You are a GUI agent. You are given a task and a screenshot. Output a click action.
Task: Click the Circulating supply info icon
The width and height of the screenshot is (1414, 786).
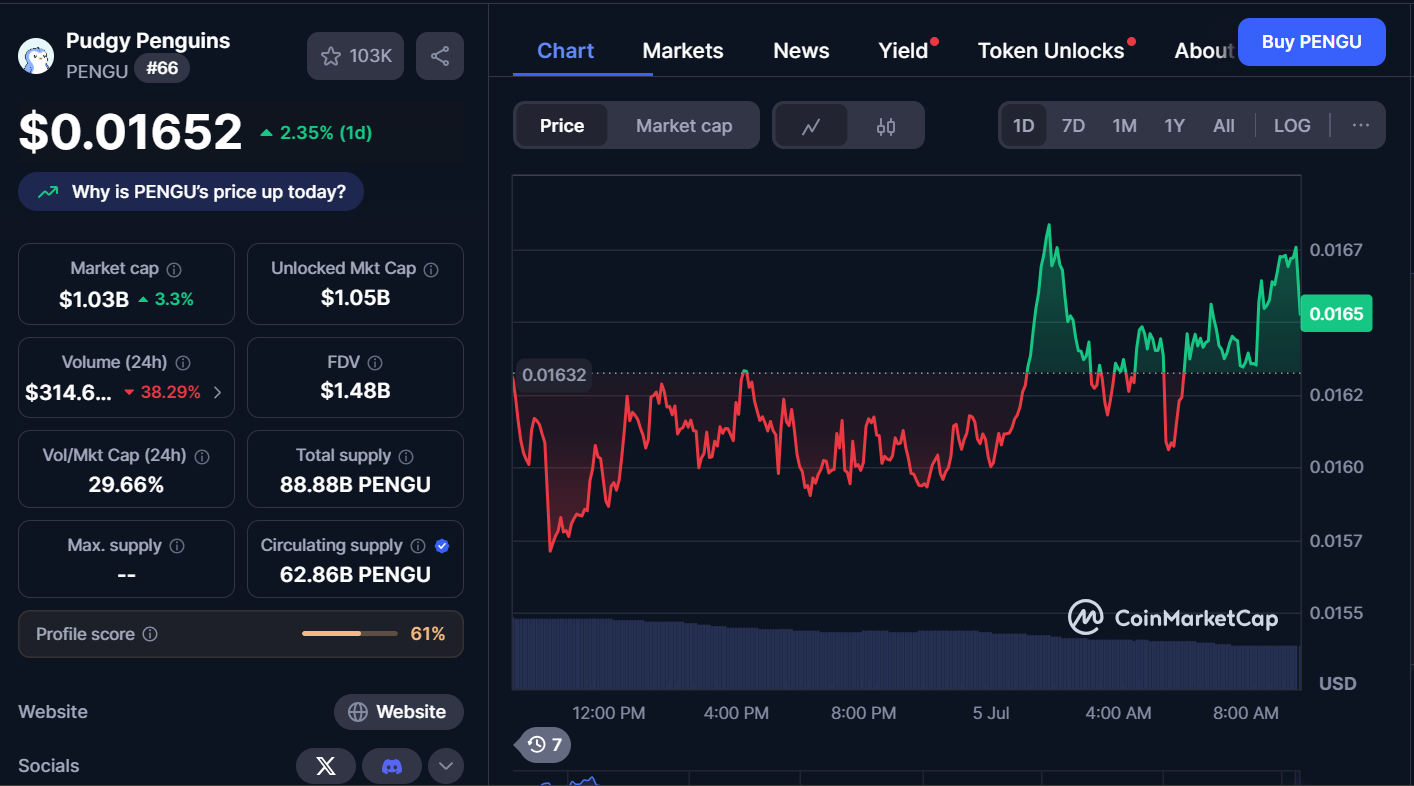[x=418, y=546]
